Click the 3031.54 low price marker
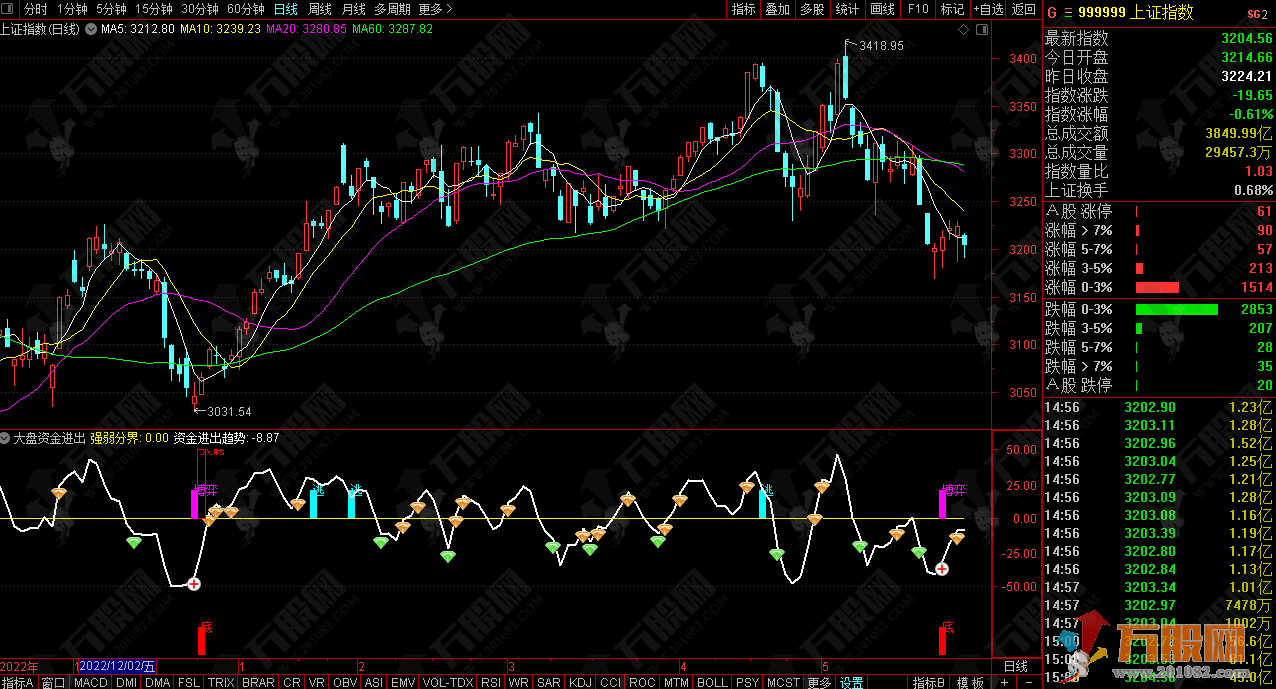Screen dimensions: 1276x689 click(228, 411)
